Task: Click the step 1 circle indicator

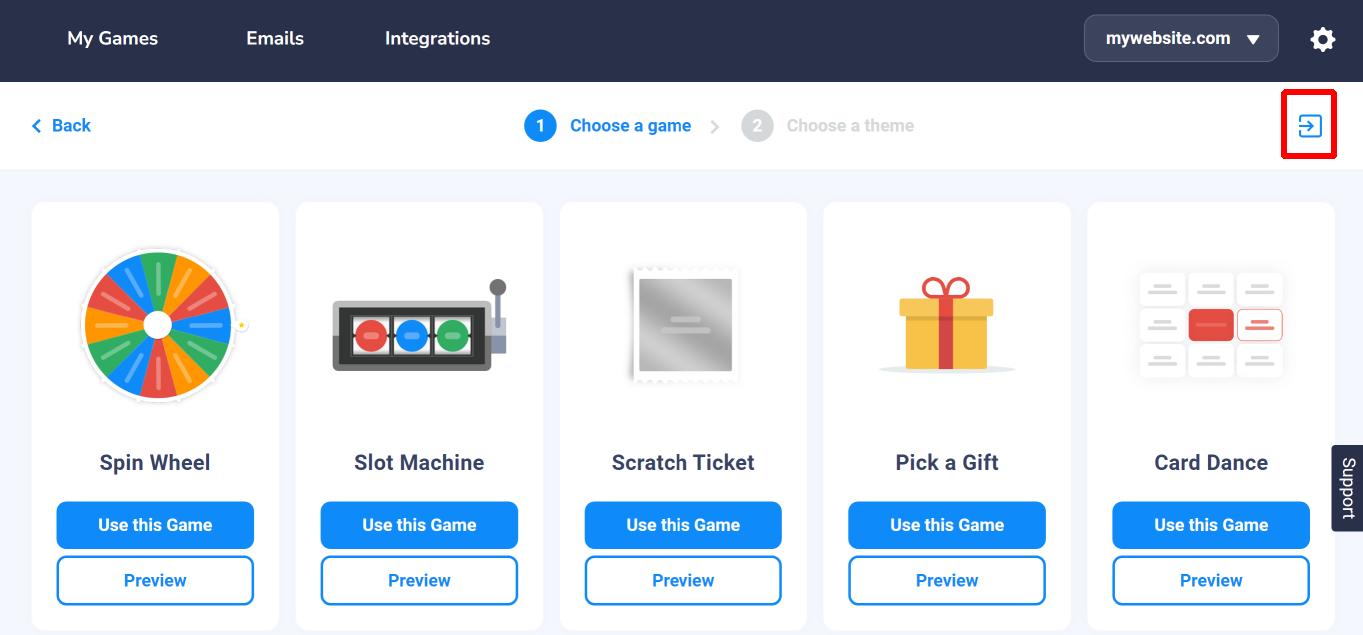Action: (x=540, y=125)
